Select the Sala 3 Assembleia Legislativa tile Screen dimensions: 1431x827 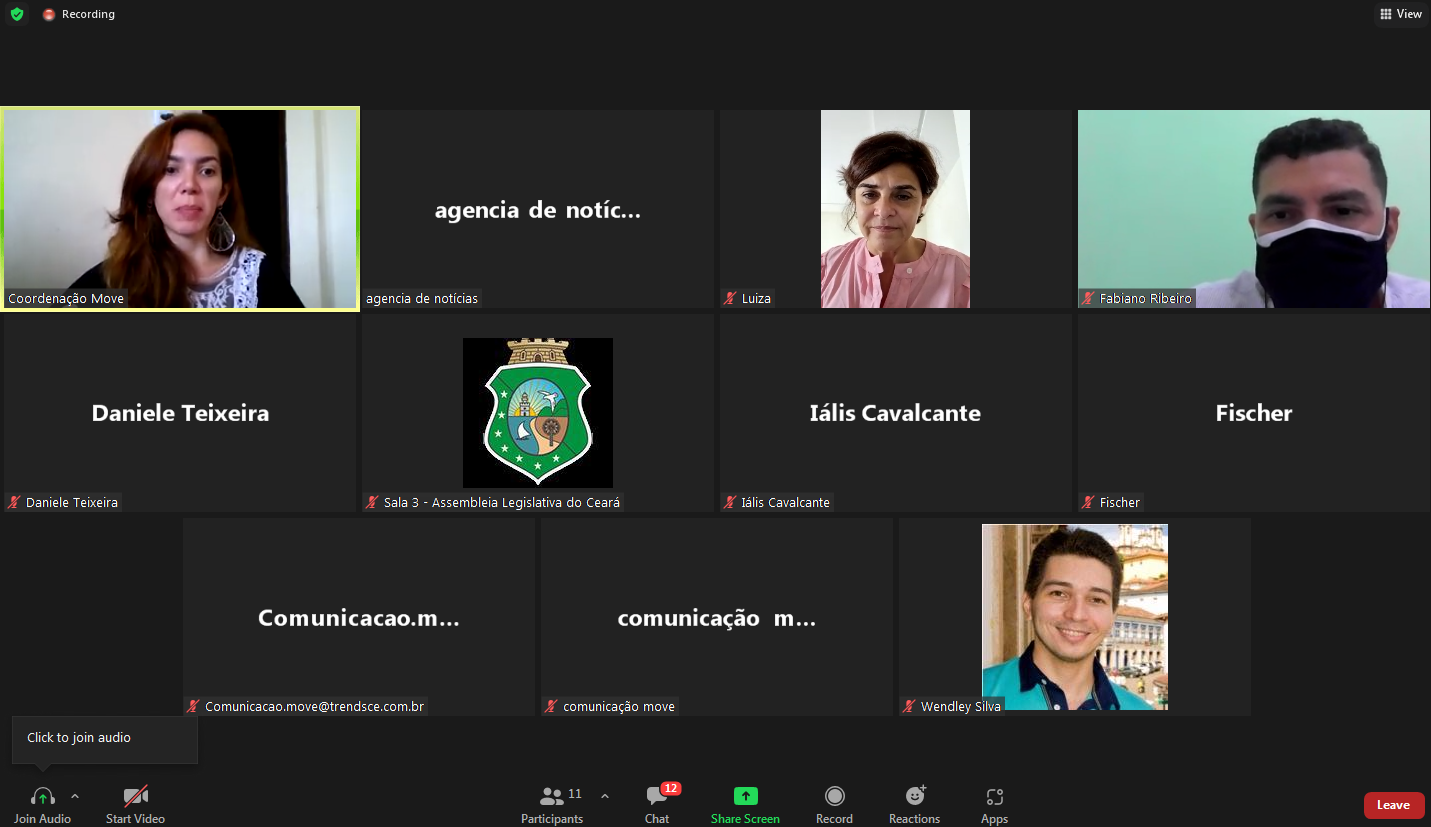coord(537,412)
